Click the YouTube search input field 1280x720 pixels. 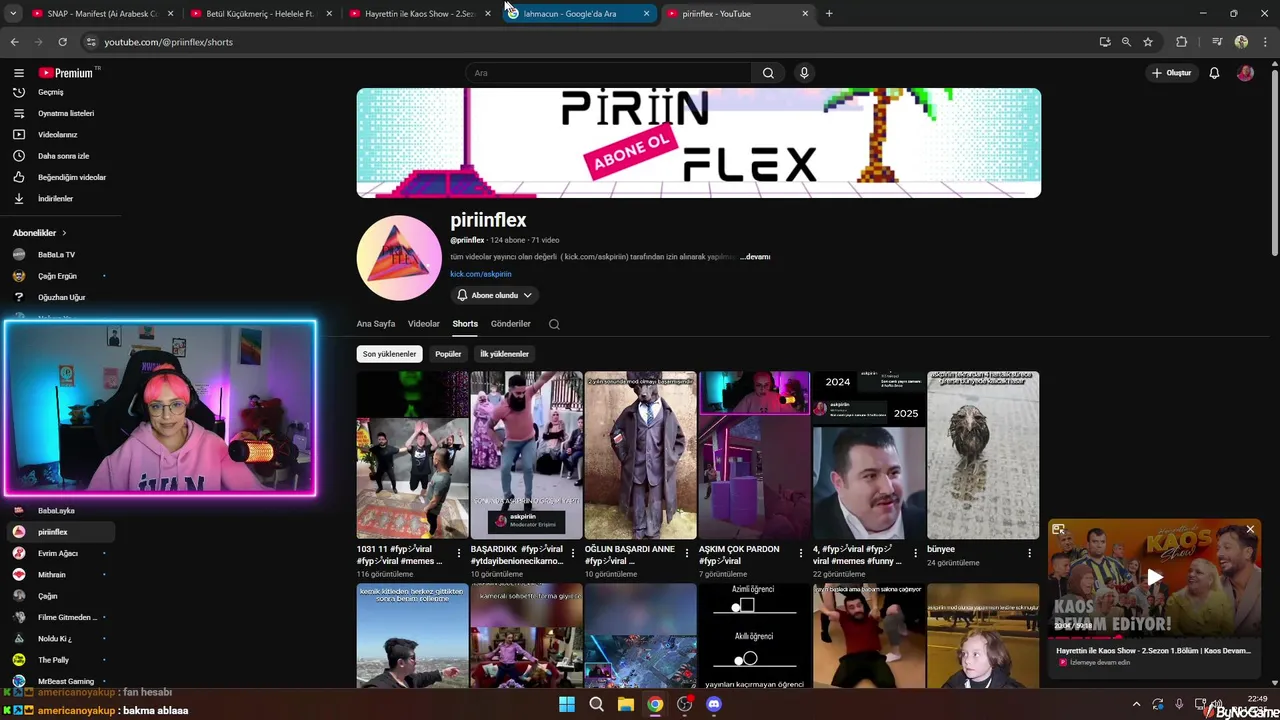608,73
